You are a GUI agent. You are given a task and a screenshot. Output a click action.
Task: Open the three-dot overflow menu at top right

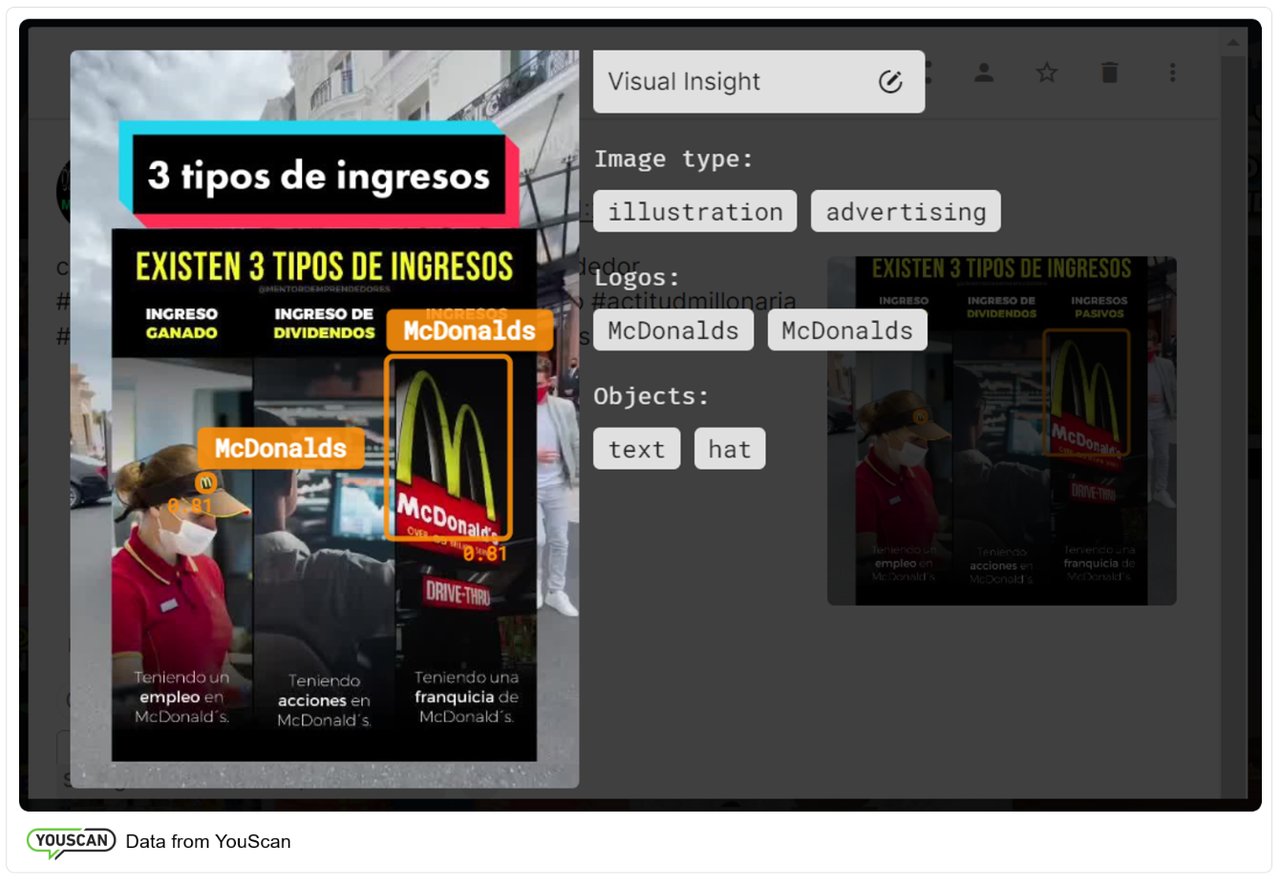tap(1172, 72)
